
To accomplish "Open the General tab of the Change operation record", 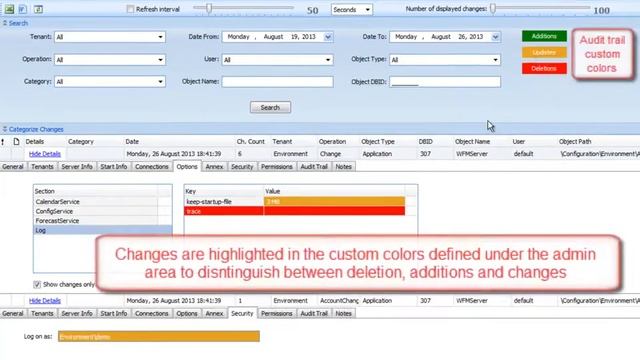I will pyautogui.click(x=13, y=167).
